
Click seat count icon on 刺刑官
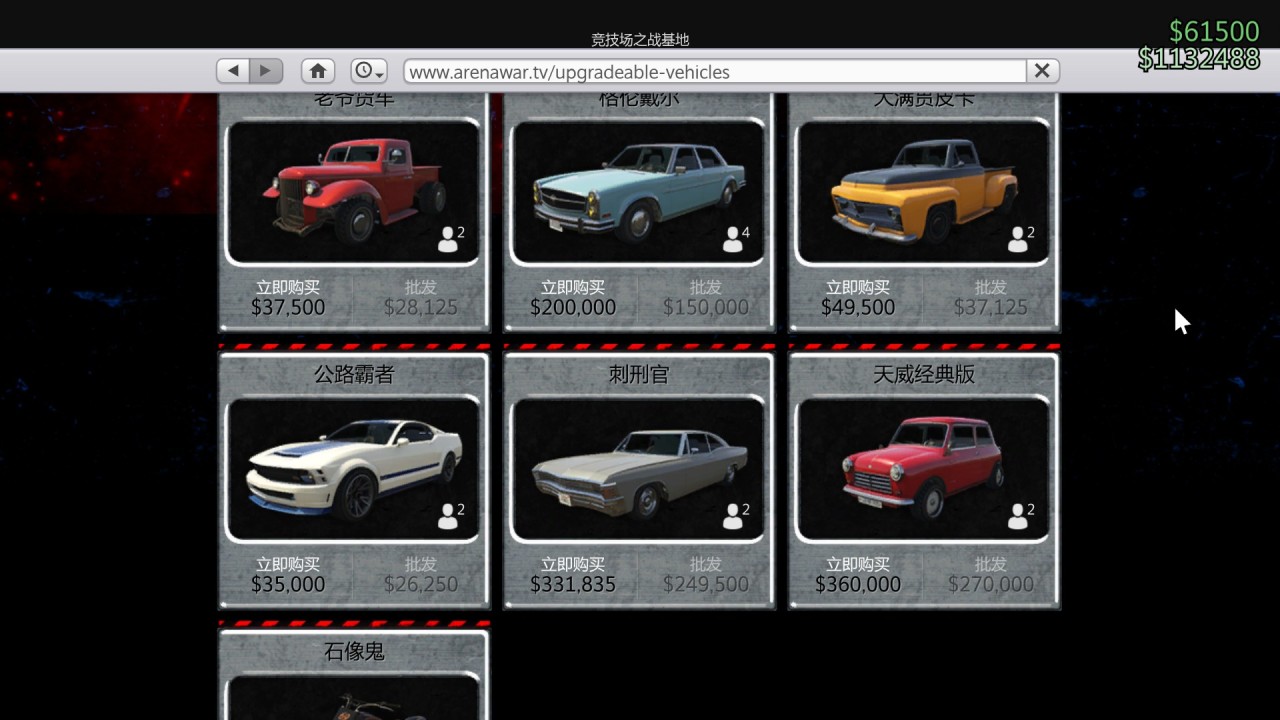pyautogui.click(x=736, y=516)
